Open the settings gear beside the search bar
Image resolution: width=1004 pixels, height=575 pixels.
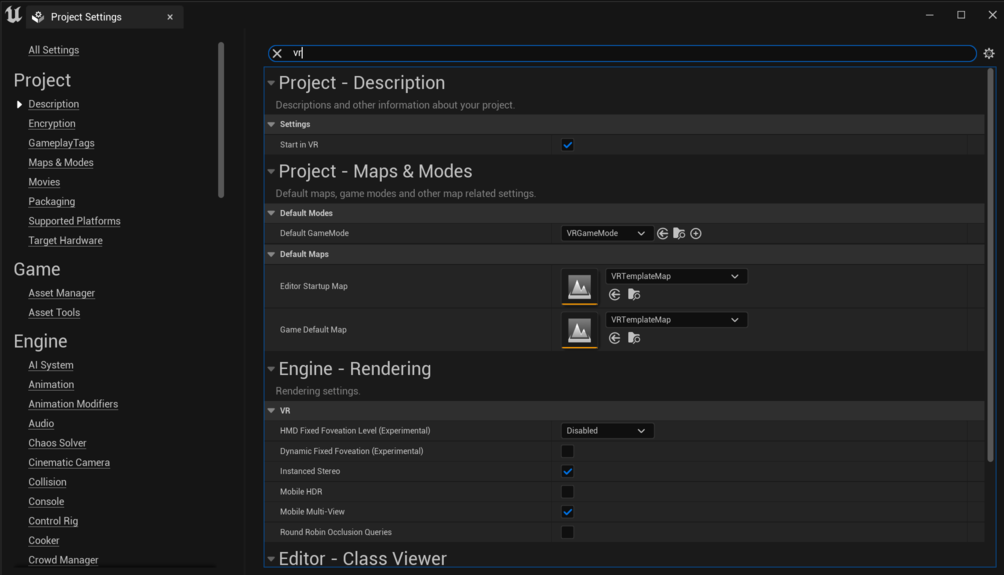click(x=989, y=54)
